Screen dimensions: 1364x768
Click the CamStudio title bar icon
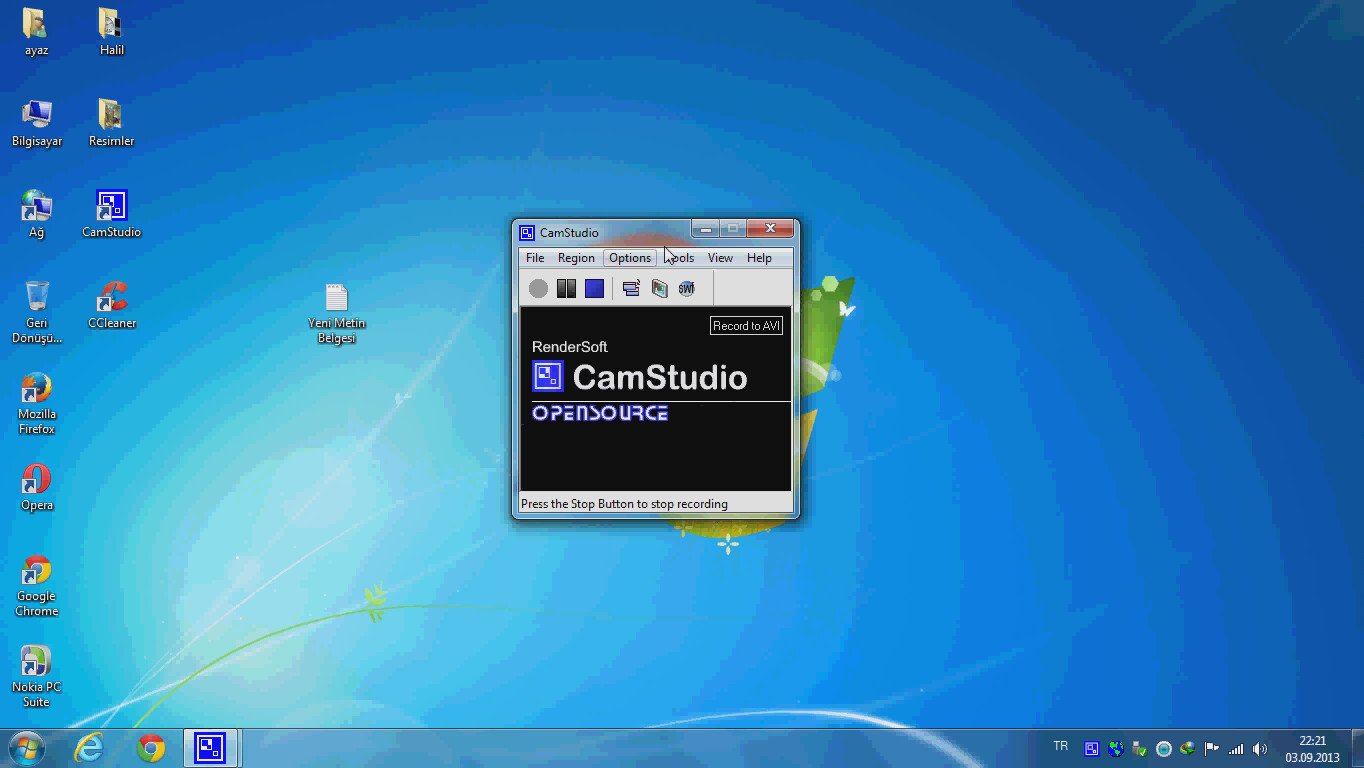[x=527, y=233]
